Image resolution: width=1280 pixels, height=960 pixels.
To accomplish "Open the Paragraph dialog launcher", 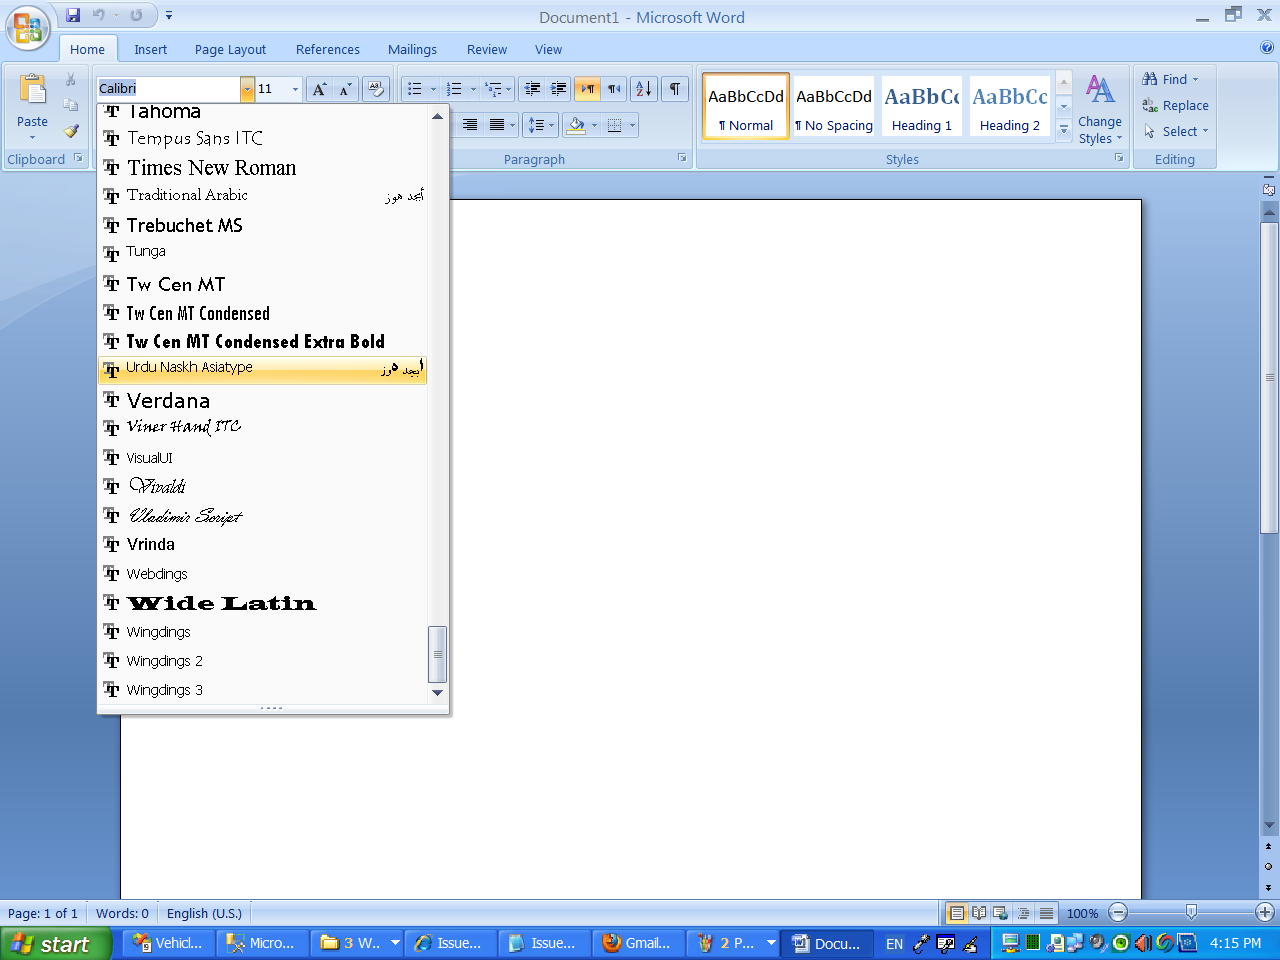I will coord(682,158).
